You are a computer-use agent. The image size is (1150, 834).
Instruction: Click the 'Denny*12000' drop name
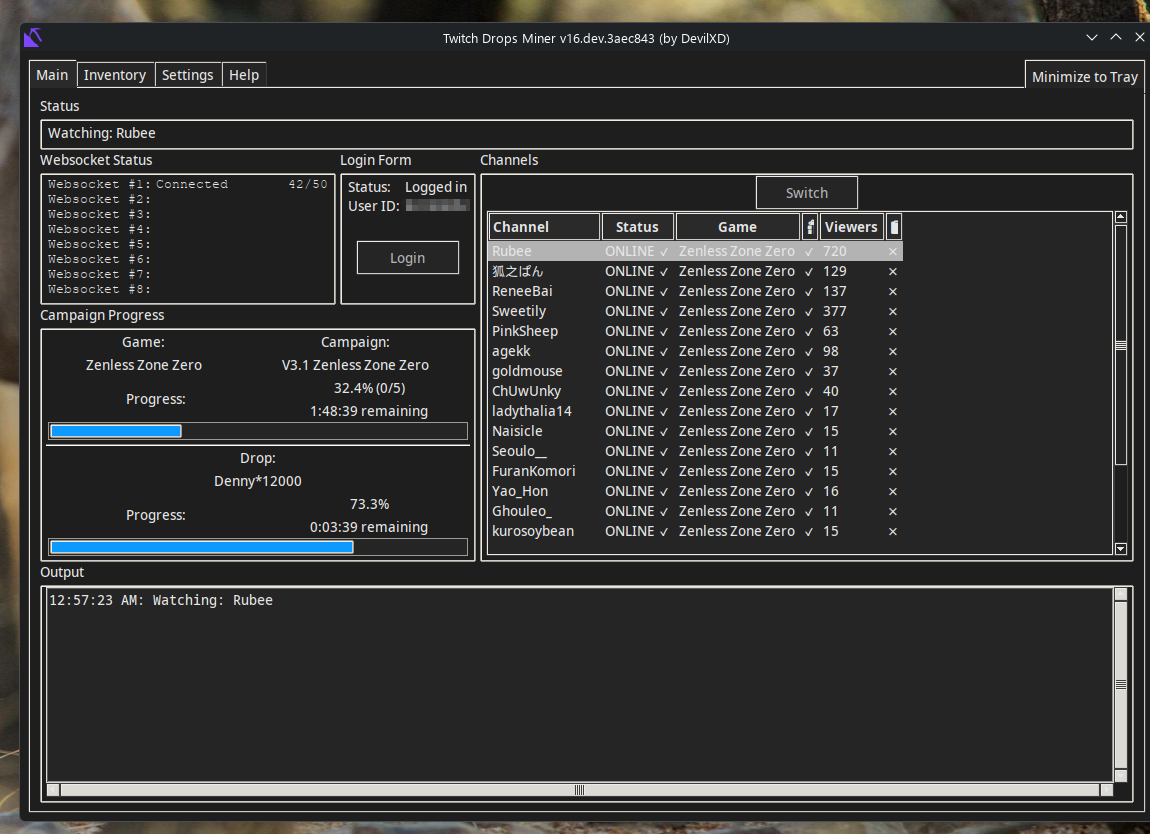click(257, 481)
